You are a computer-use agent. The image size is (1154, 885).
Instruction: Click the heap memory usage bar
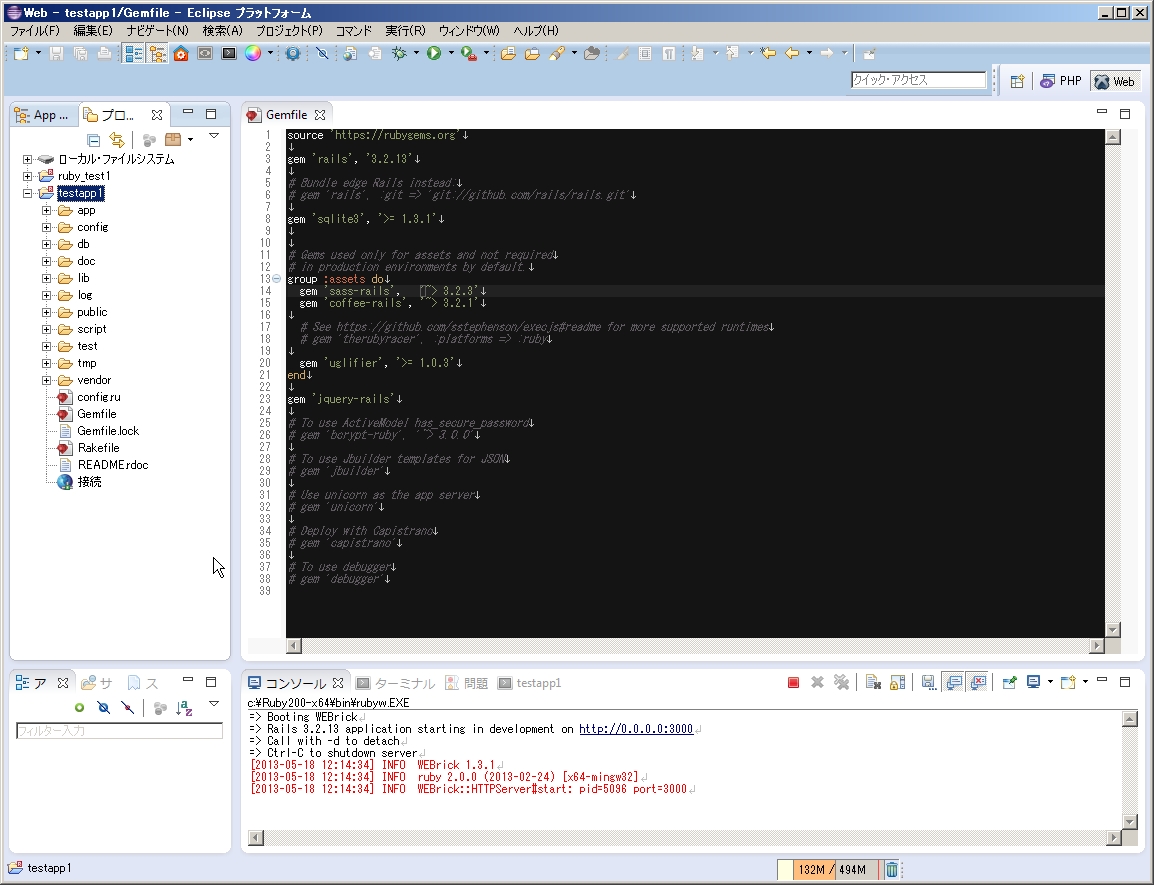pyautogui.click(x=828, y=870)
